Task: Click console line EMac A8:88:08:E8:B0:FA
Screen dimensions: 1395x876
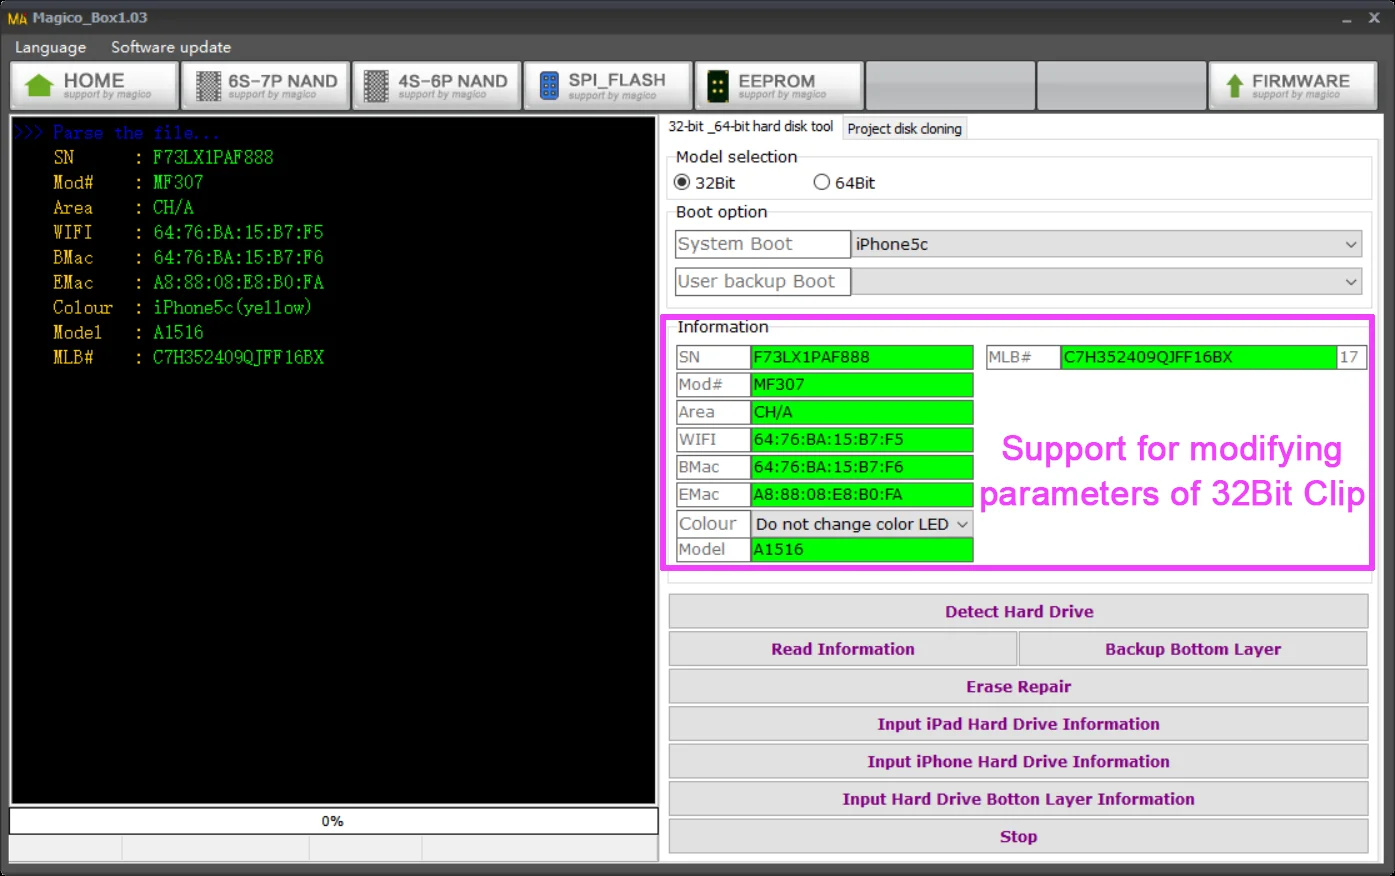Action: click(x=188, y=282)
